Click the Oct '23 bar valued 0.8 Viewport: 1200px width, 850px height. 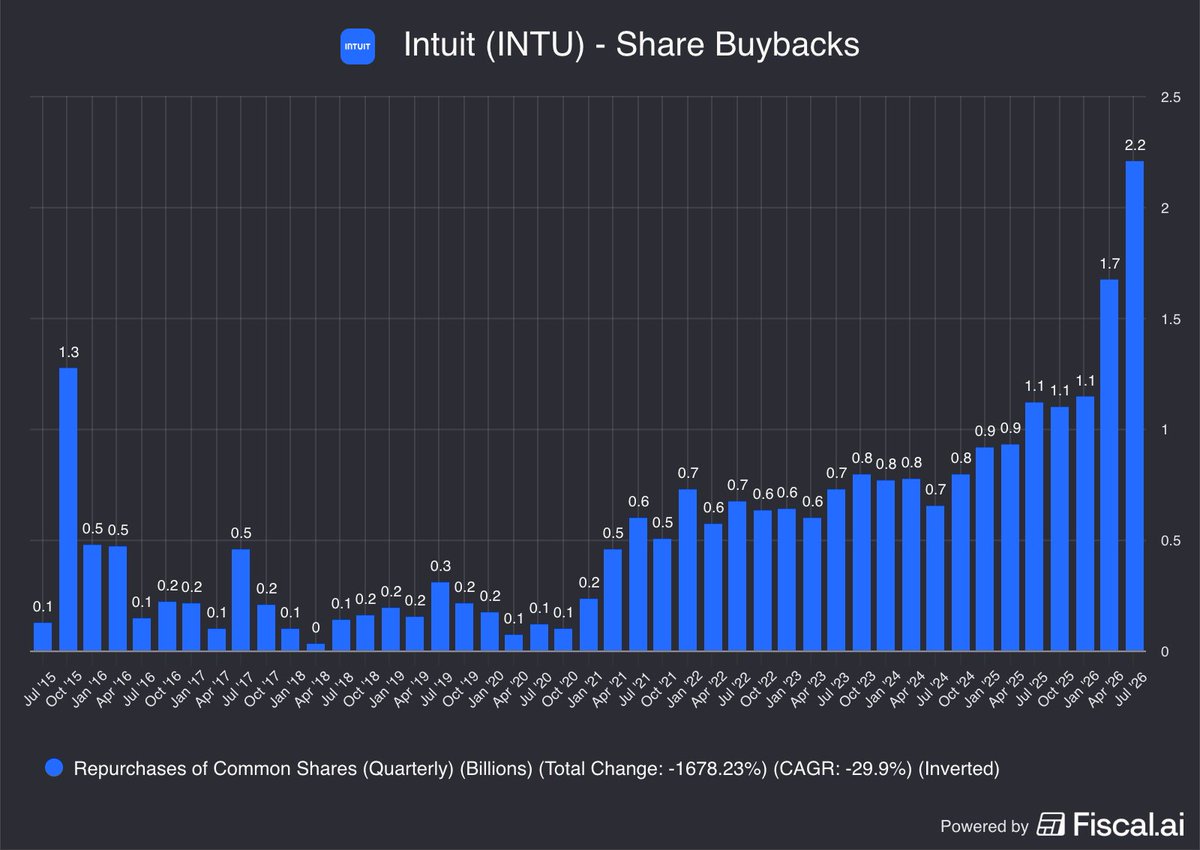(861, 563)
